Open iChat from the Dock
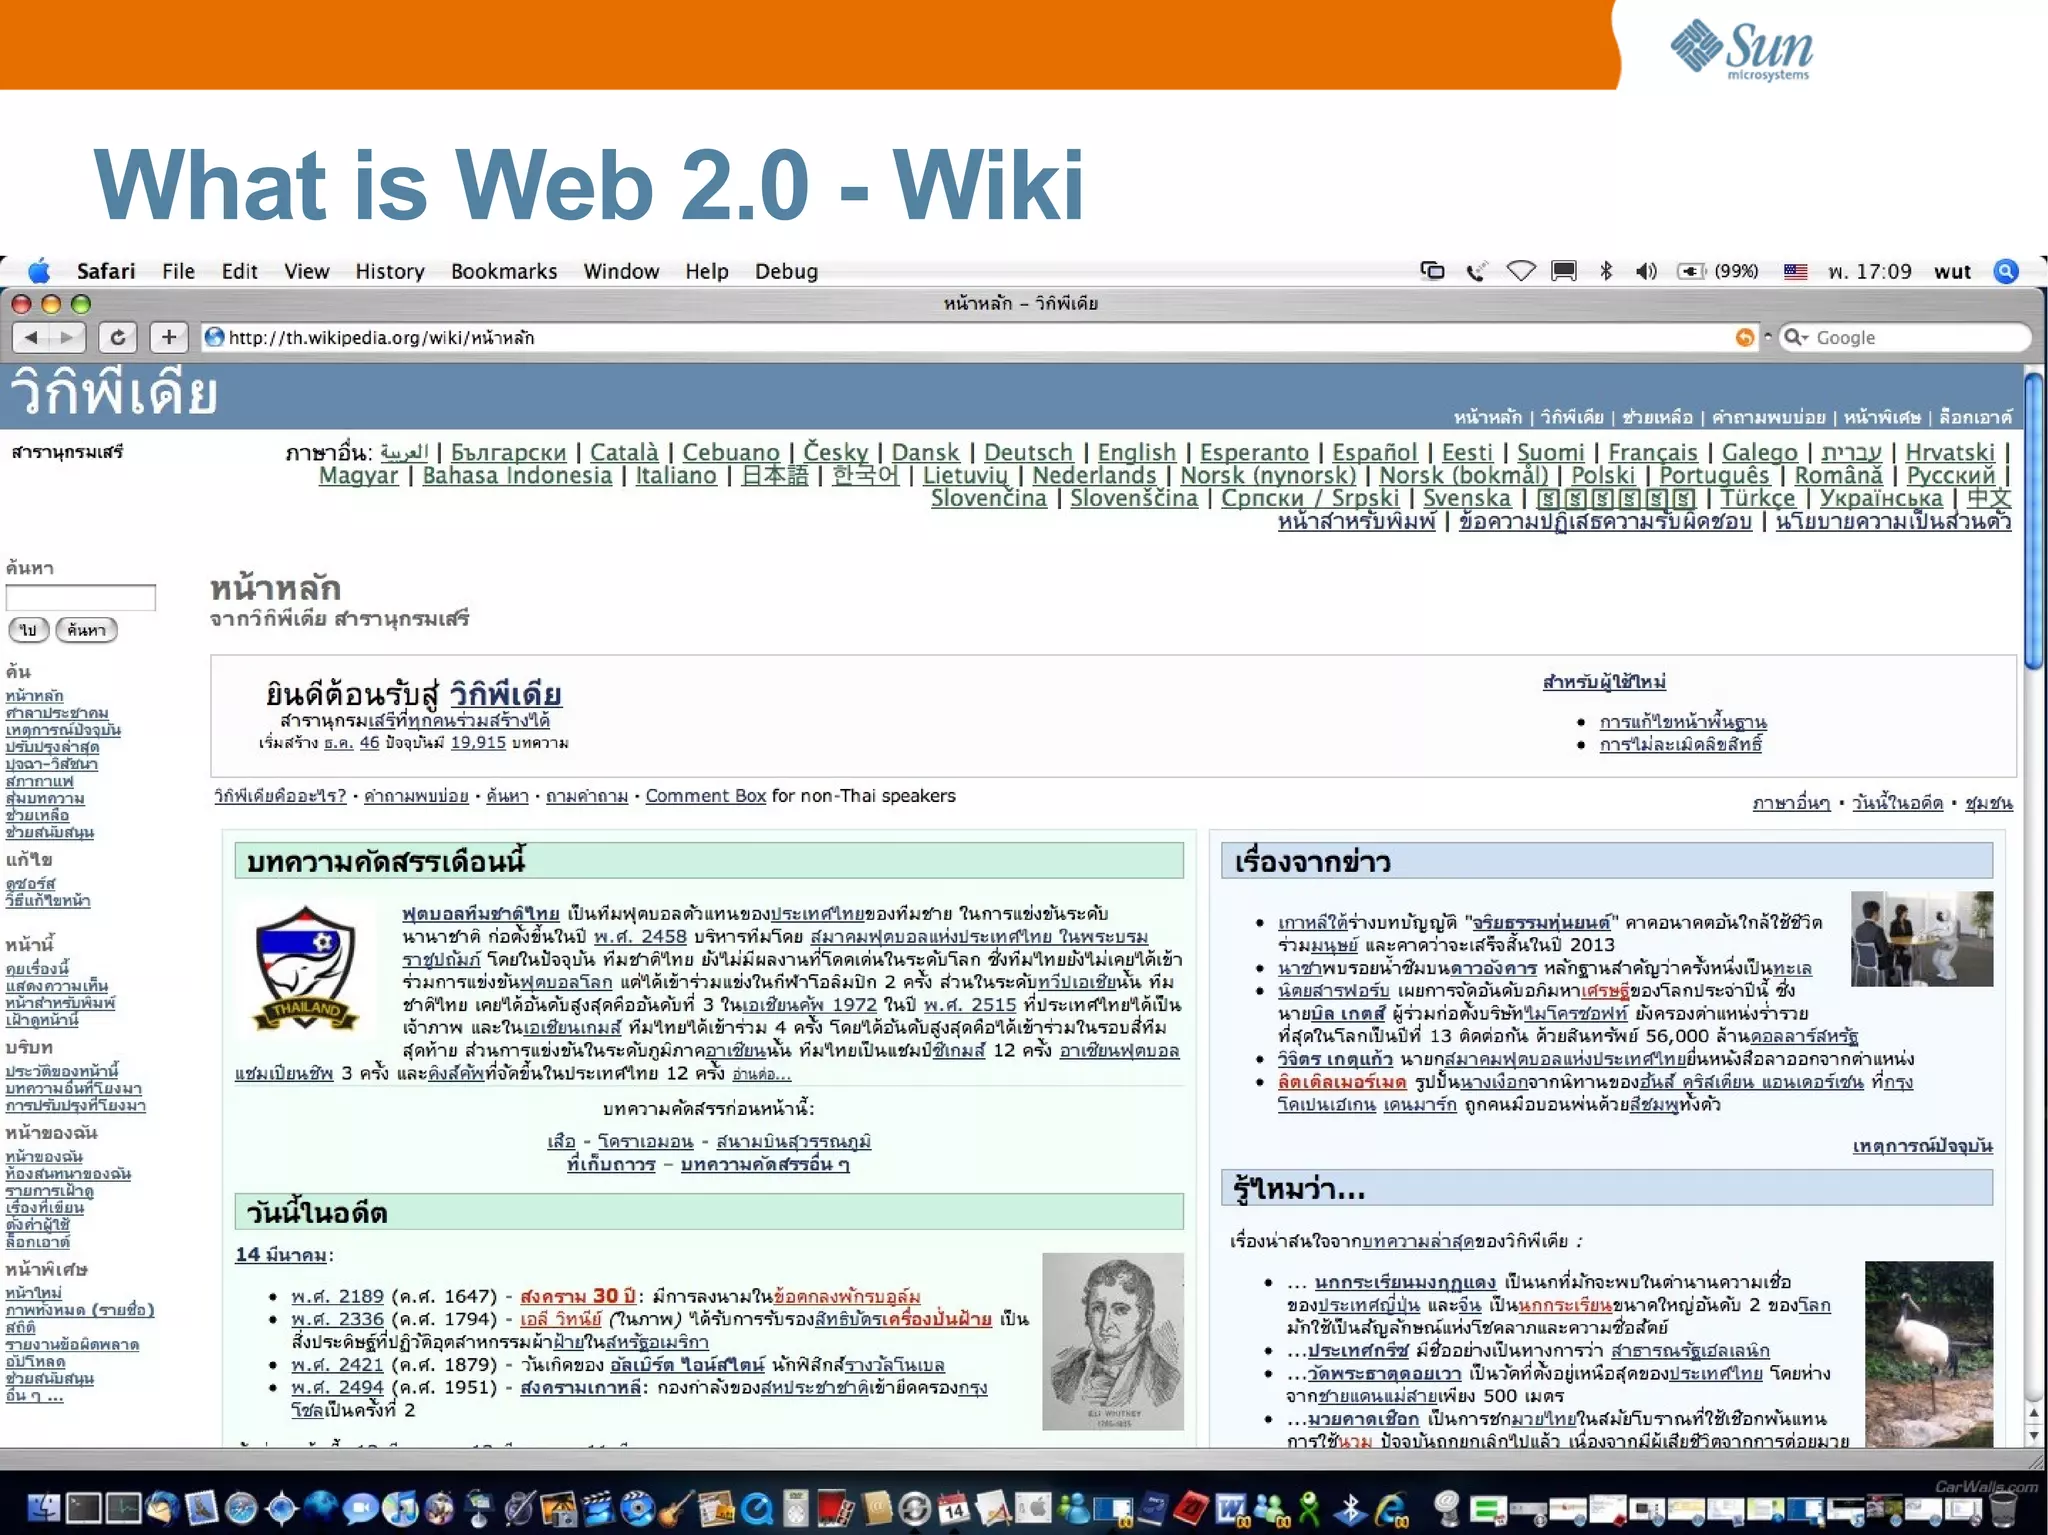The image size is (2048, 1535). click(361, 1508)
